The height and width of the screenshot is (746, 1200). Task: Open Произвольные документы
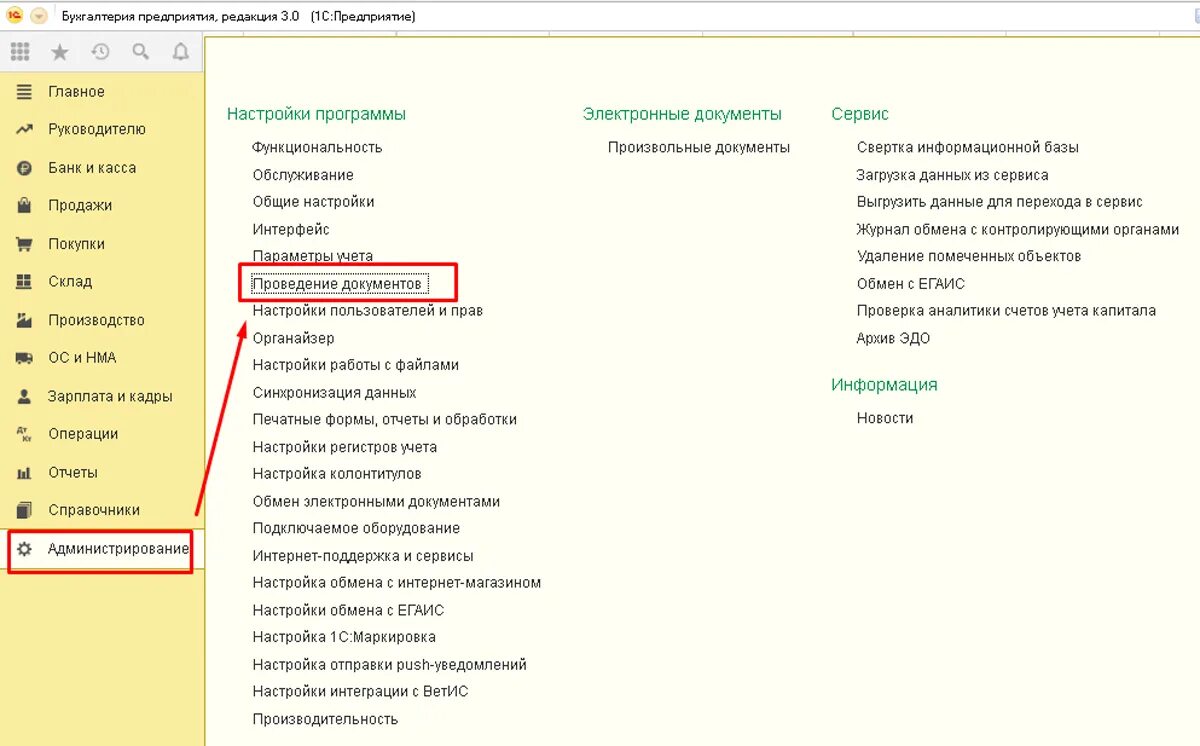pos(699,147)
